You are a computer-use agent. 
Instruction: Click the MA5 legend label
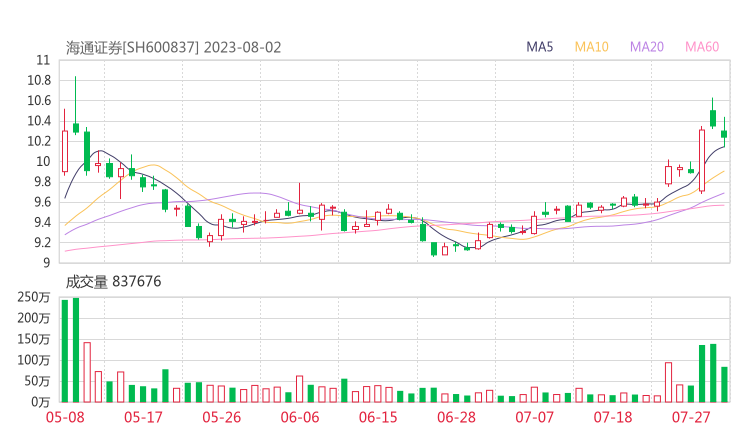539,47
